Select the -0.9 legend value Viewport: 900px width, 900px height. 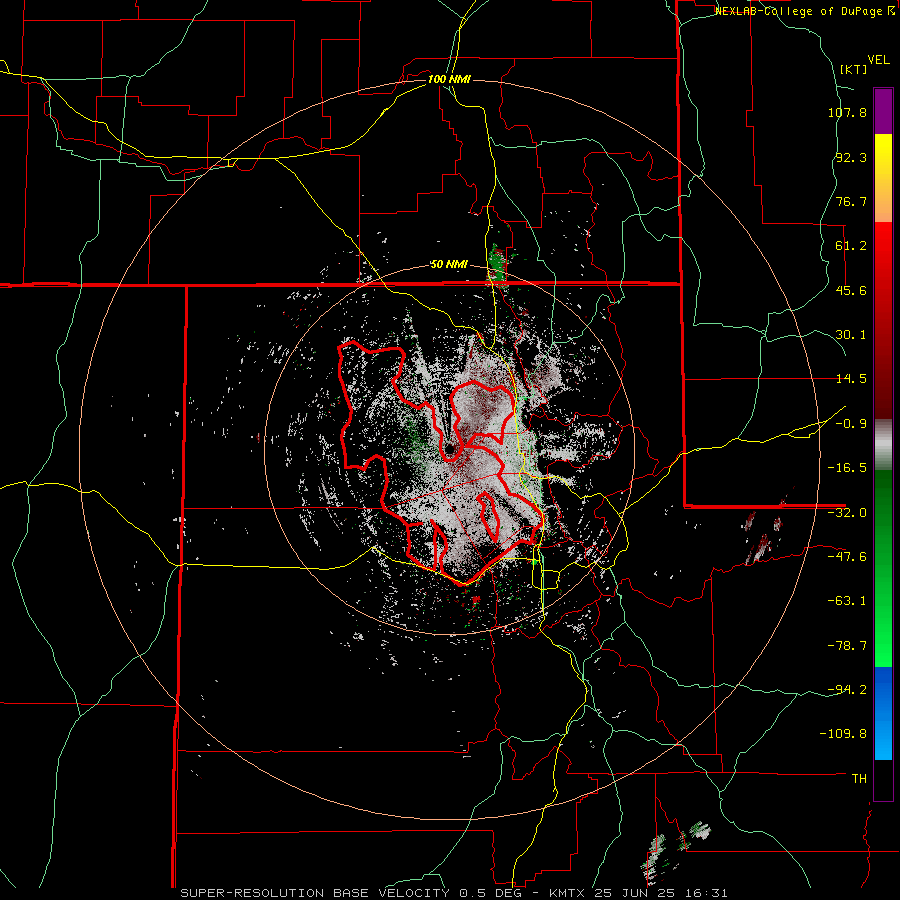851,424
